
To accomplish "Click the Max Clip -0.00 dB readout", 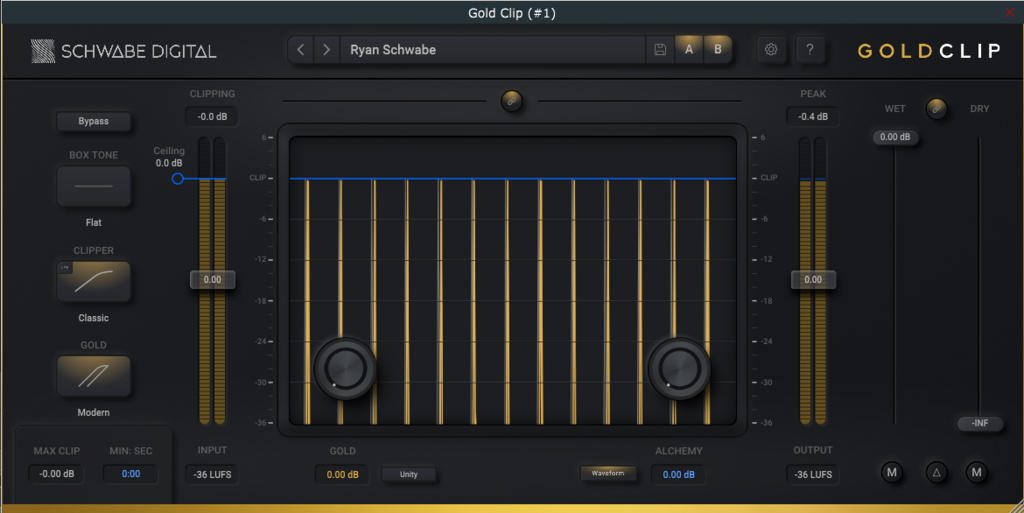I will pyautogui.click(x=57, y=474).
